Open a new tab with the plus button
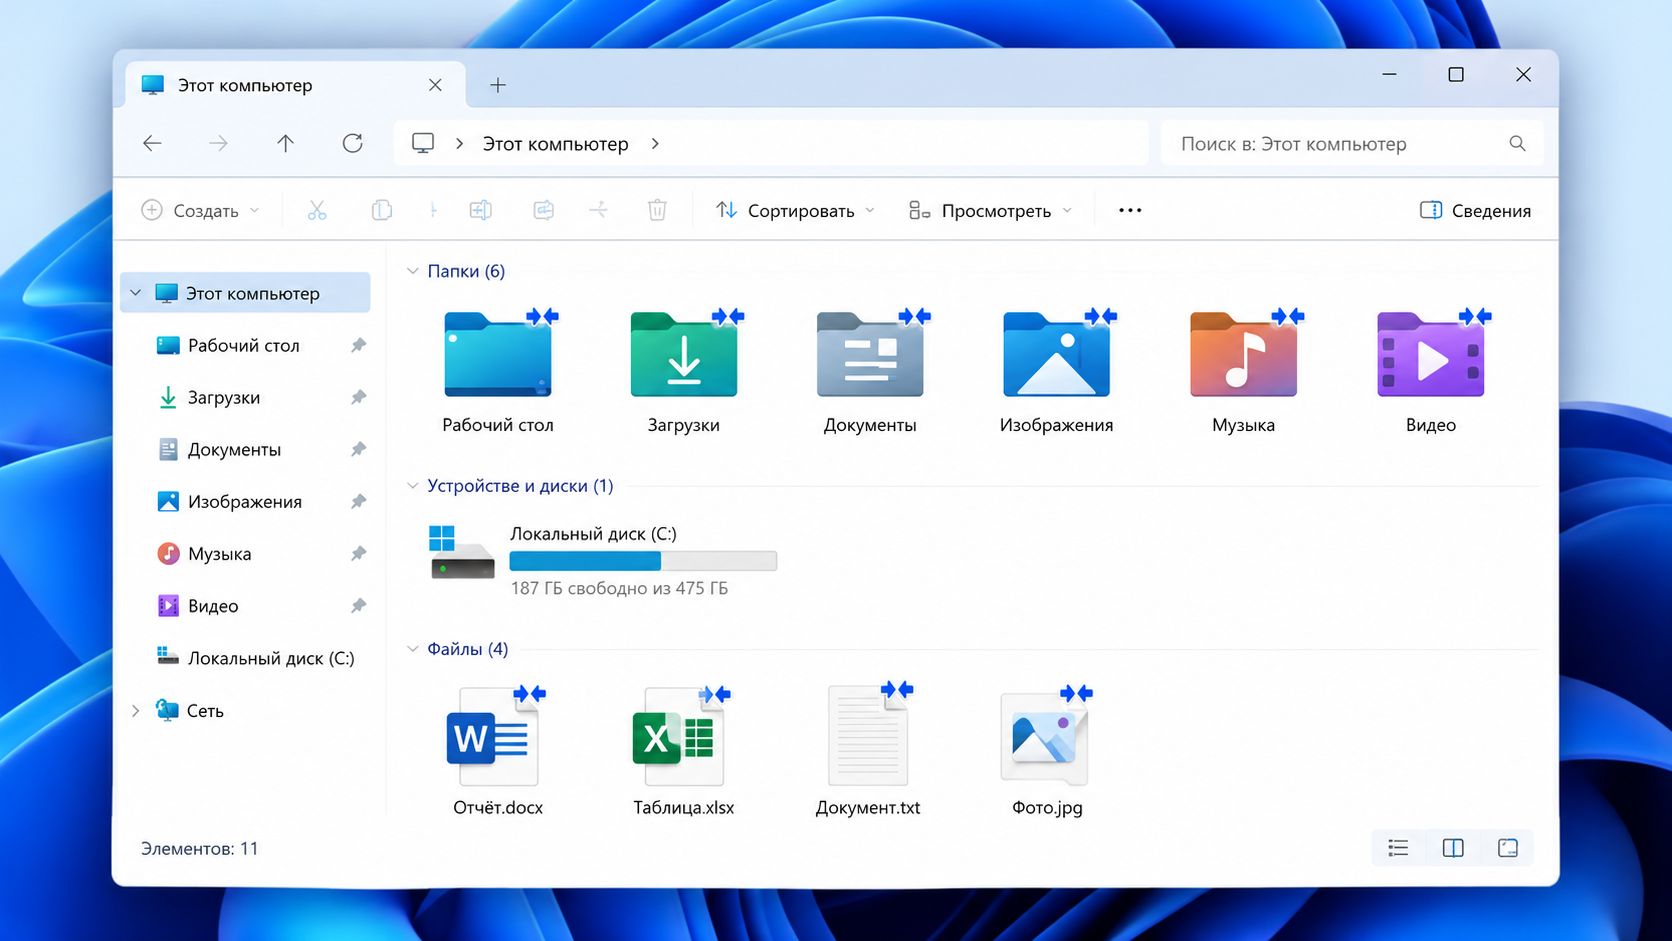This screenshot has height=941, width=1672. [498, 85]
